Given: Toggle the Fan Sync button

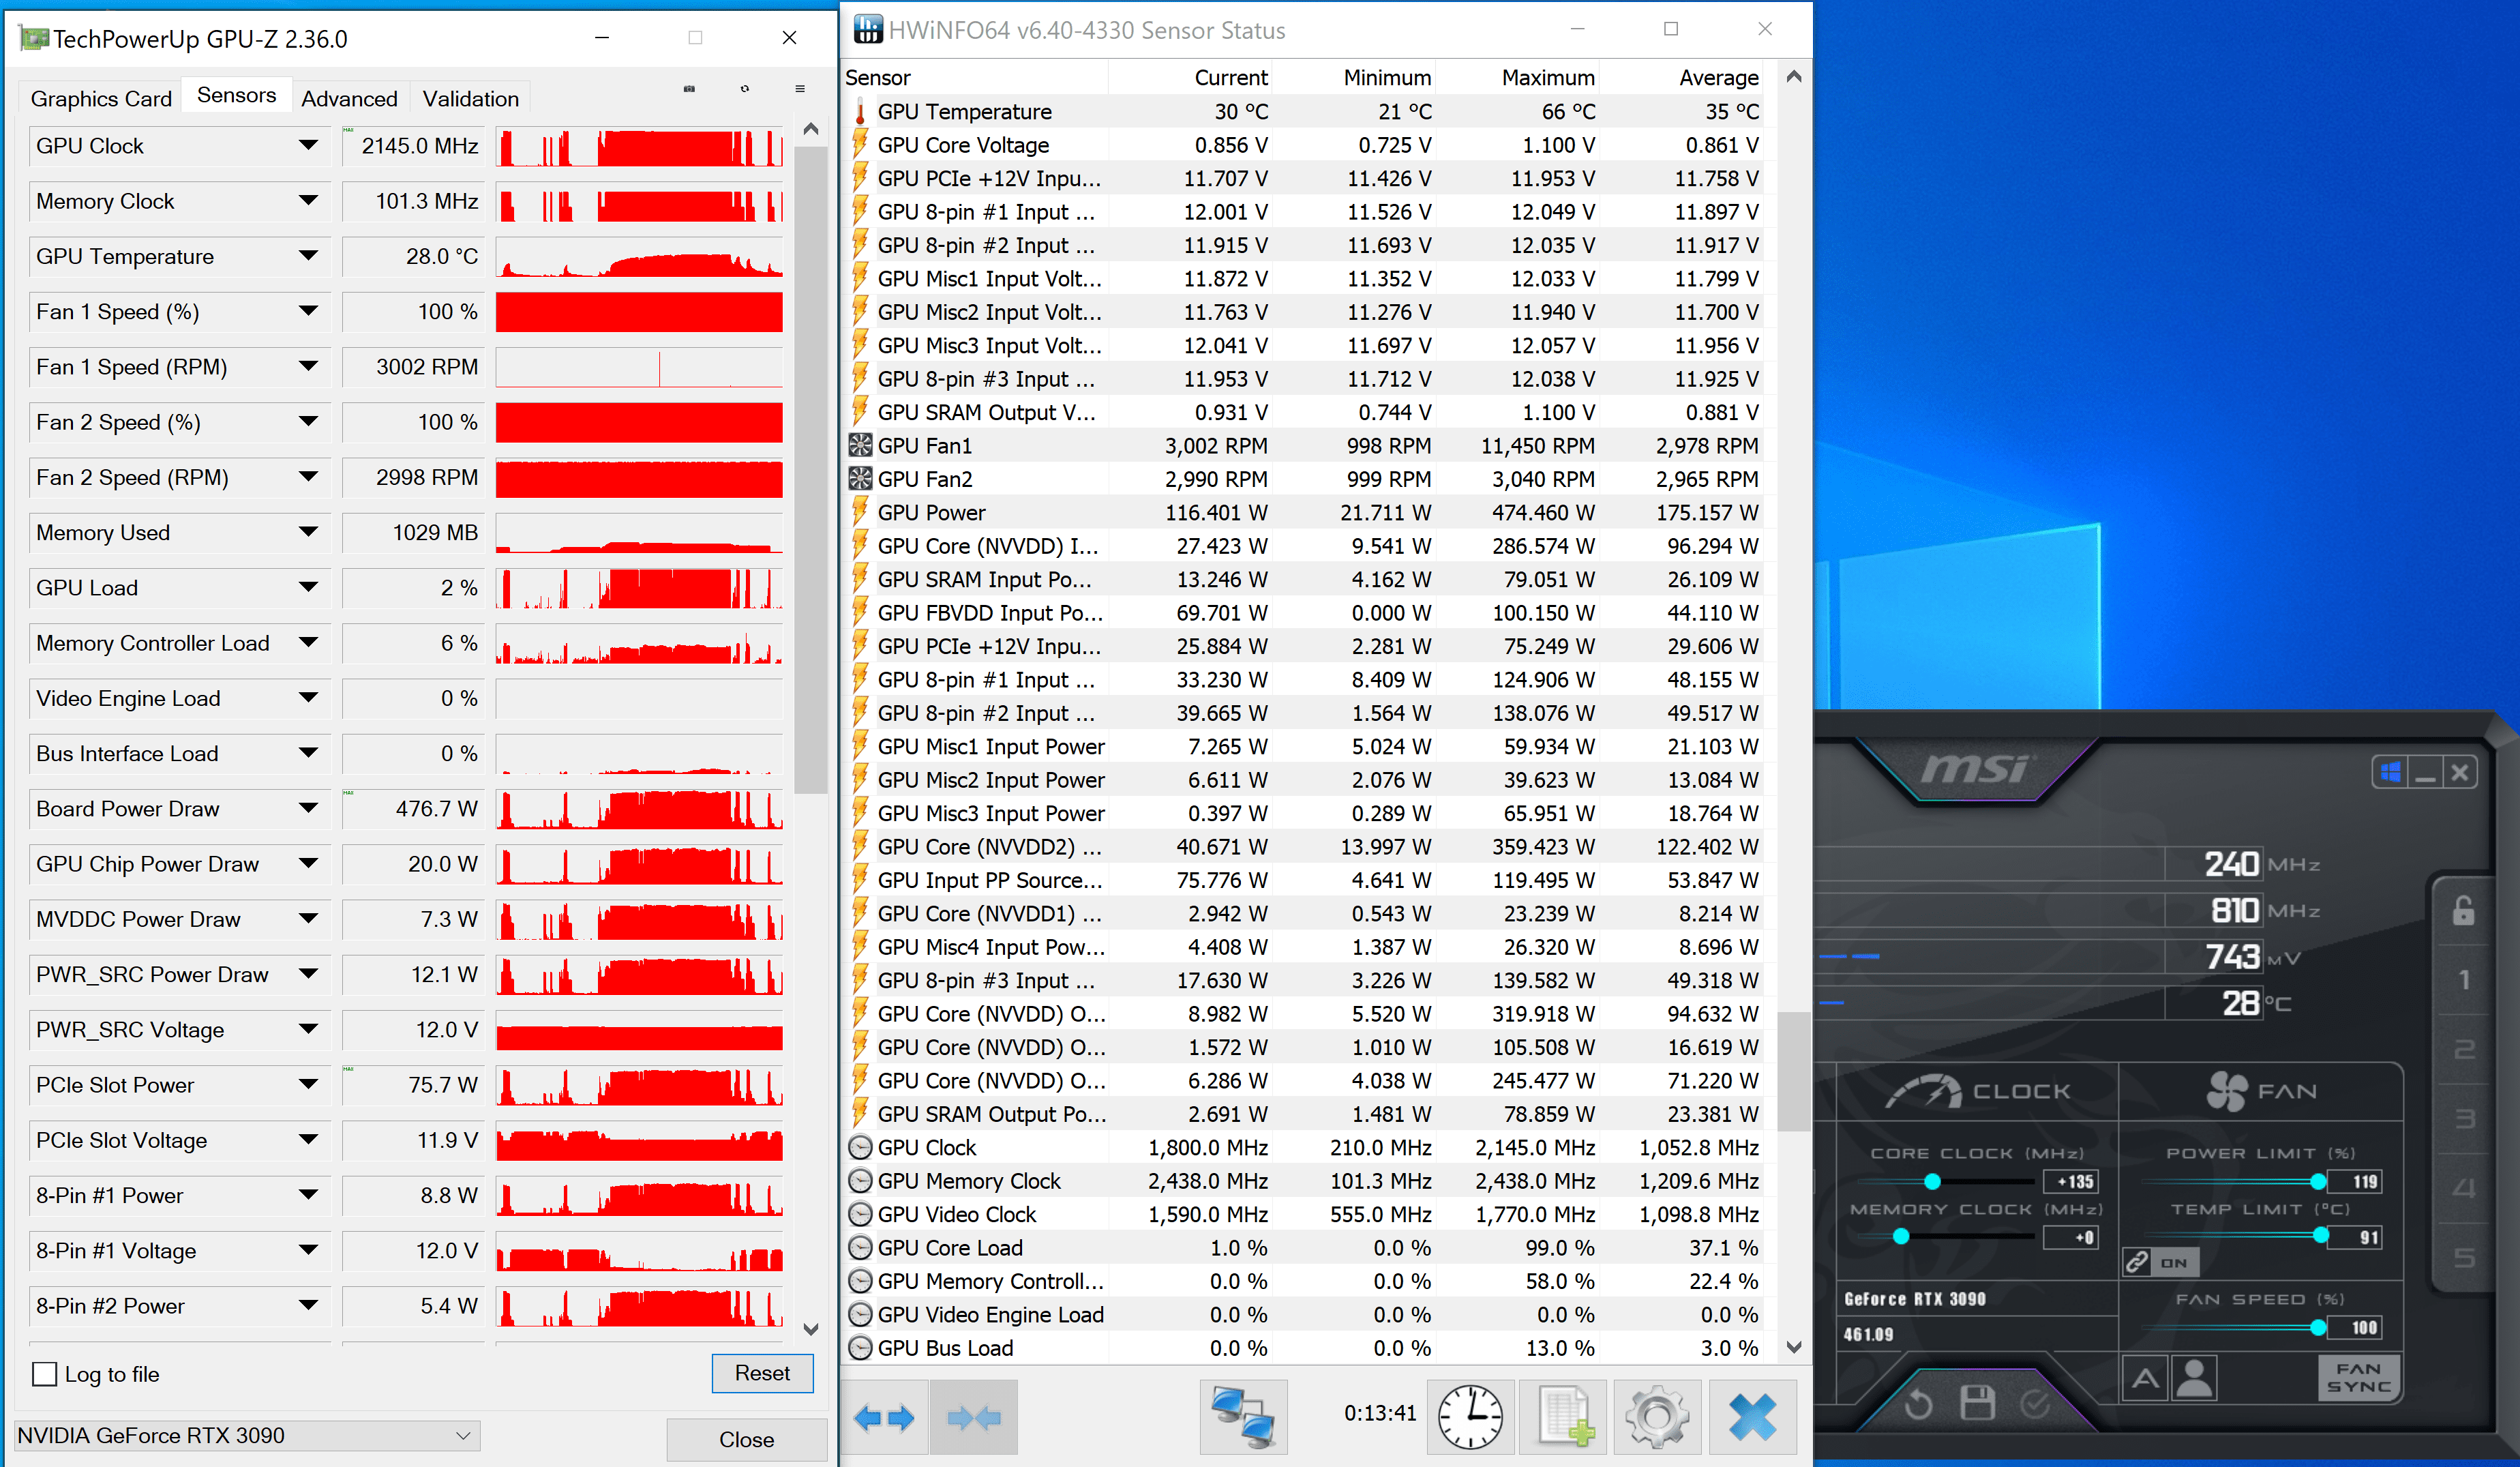Looking at the screenshot, I should [2359, 1378].
